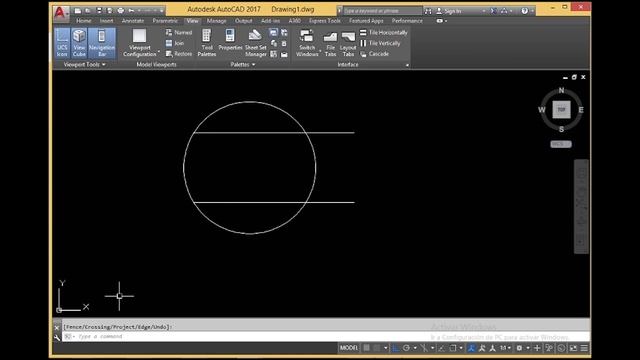The height and width of the screenshot is (360, 640).
Task: Click the Restore viewports button
Action: [x=179, y=53]
